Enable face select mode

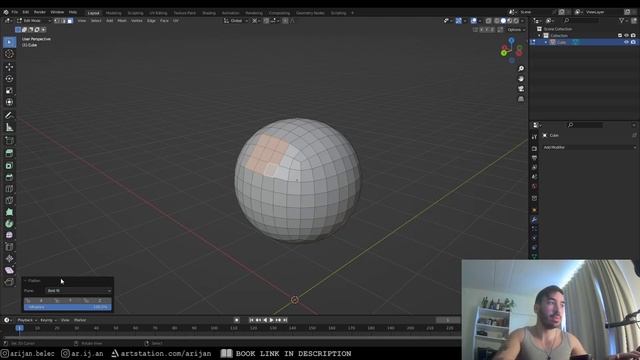[x=70, y=21]
